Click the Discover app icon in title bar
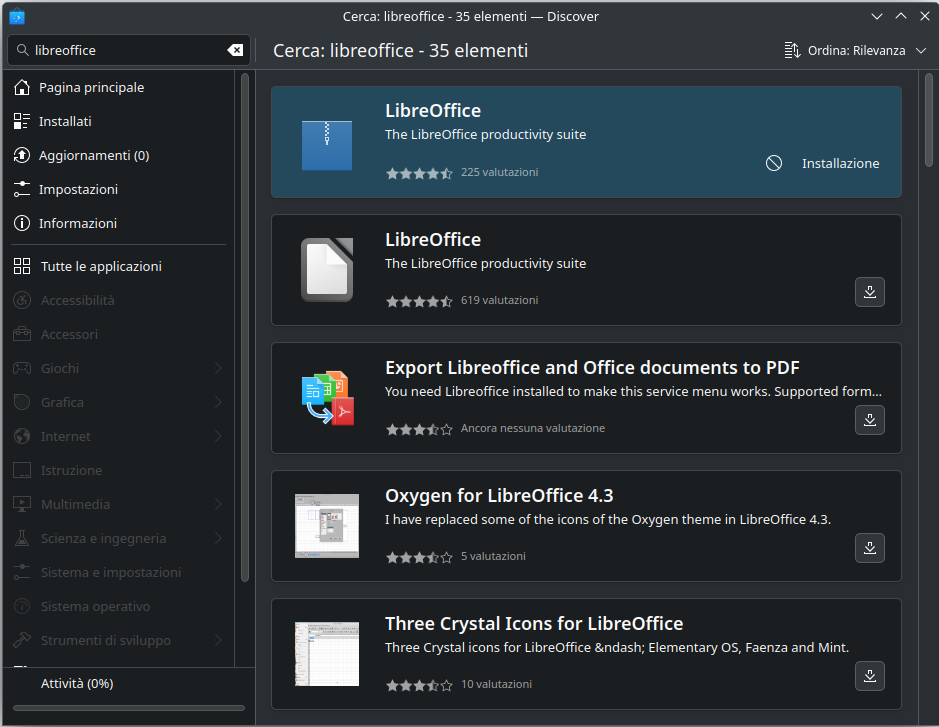Image resolution: width=939 pixels, height=727 pixels. (x=17, y=16)
